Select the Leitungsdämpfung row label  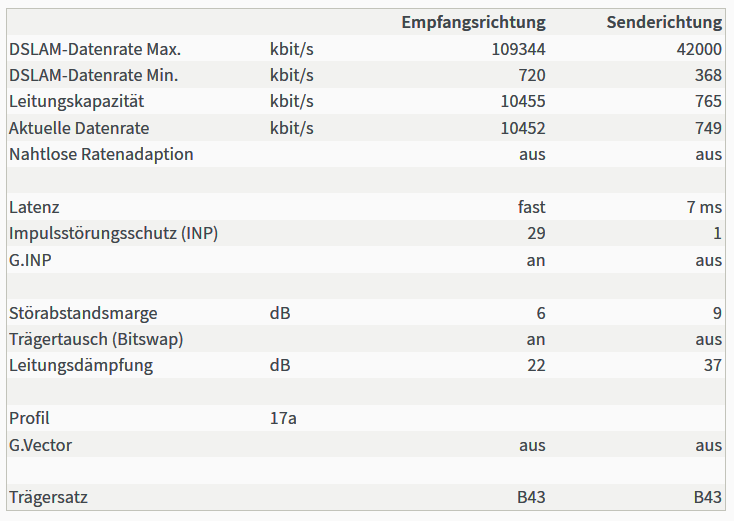pos(81,365)
